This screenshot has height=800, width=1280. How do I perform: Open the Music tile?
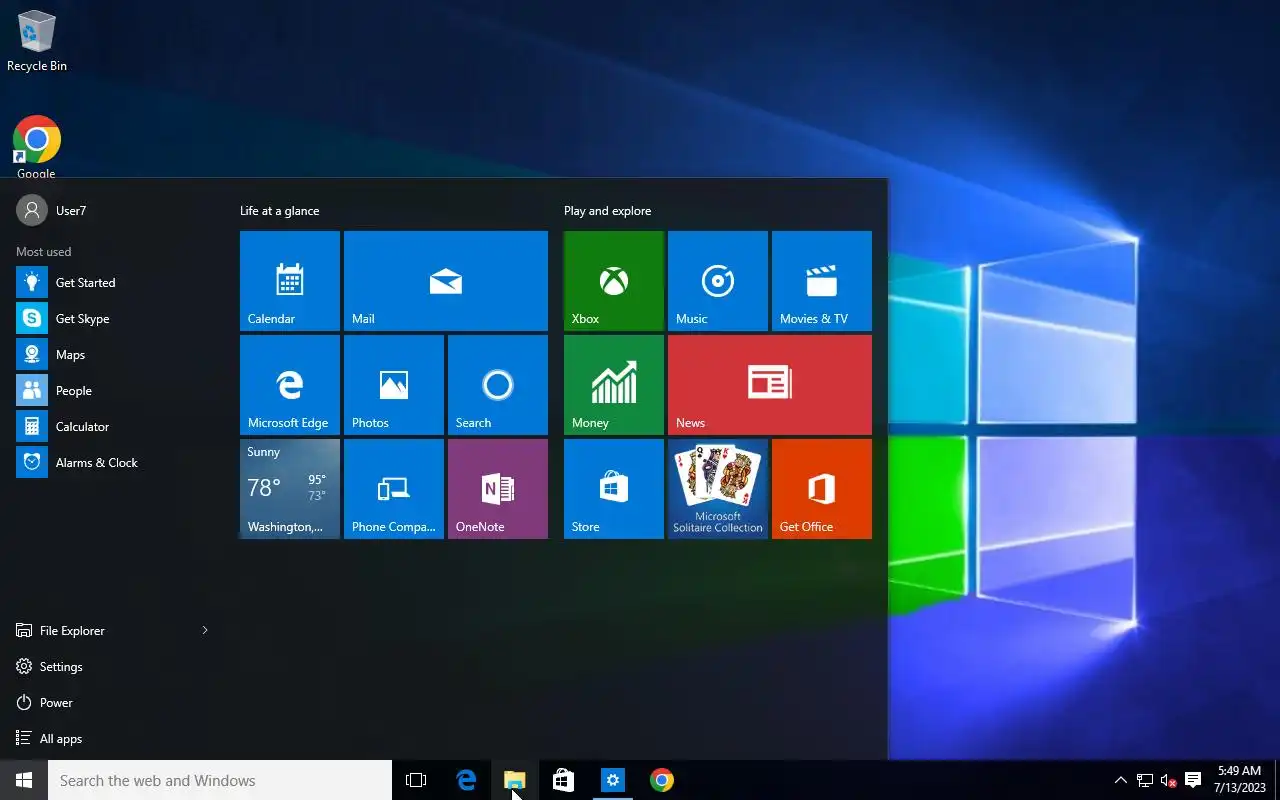point(718,281)
